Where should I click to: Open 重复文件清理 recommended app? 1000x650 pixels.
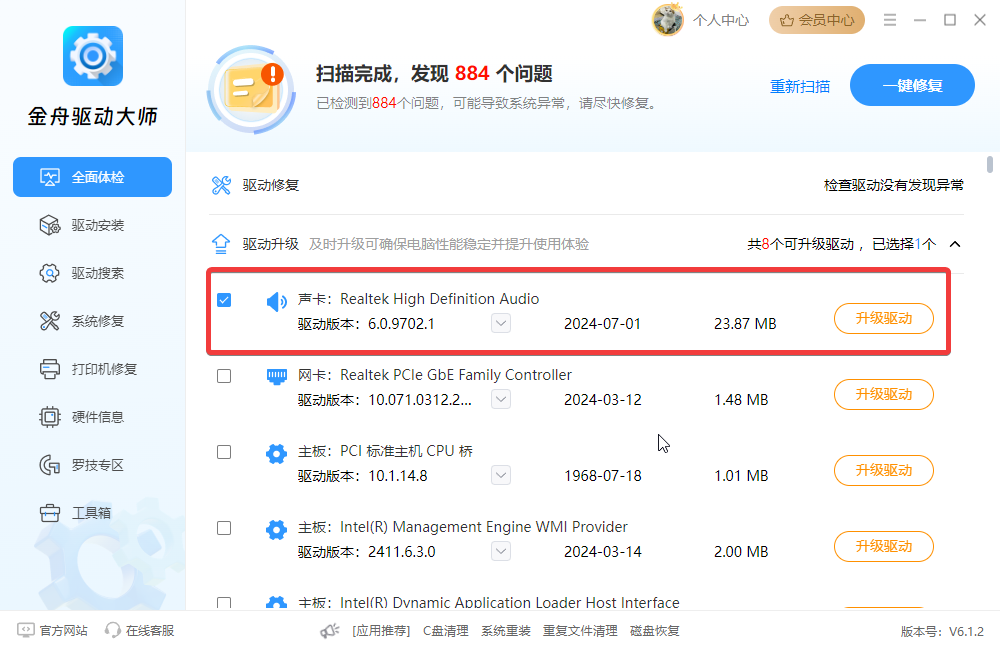(580, 631)
